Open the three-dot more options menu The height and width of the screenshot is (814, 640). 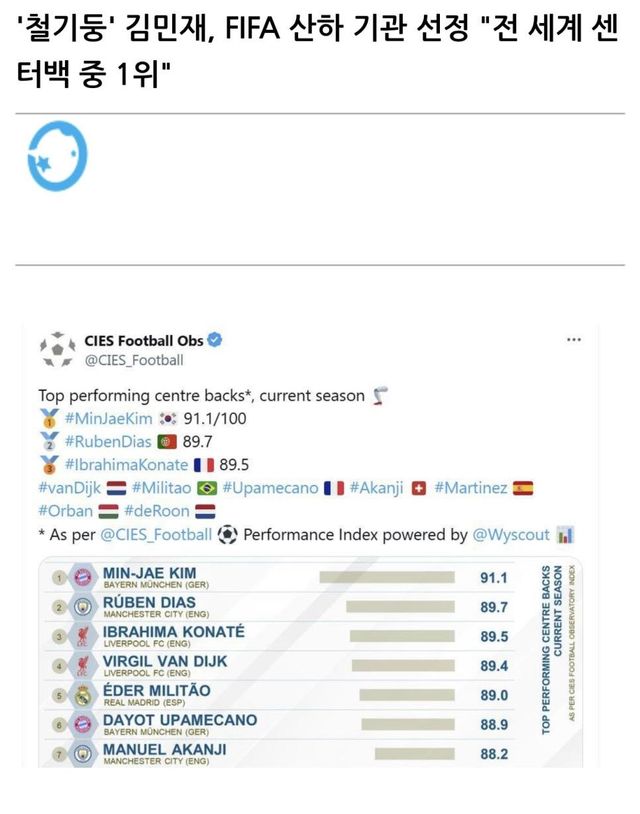(x=574, y=340)
